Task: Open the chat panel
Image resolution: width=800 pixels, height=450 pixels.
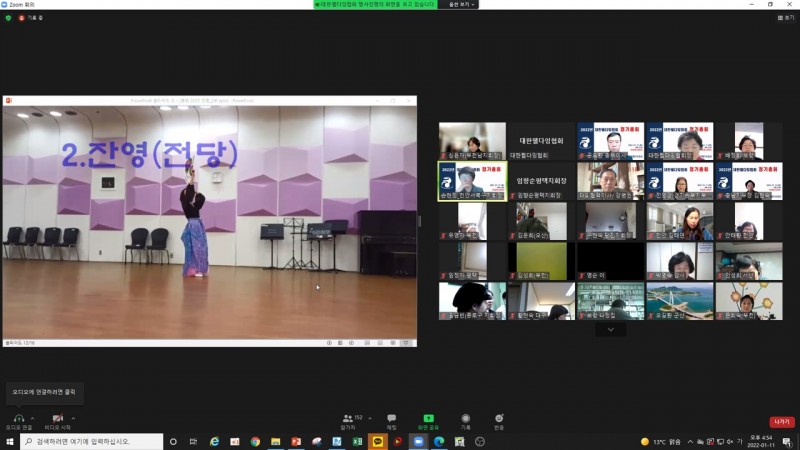Action: (x=391, y=419)
